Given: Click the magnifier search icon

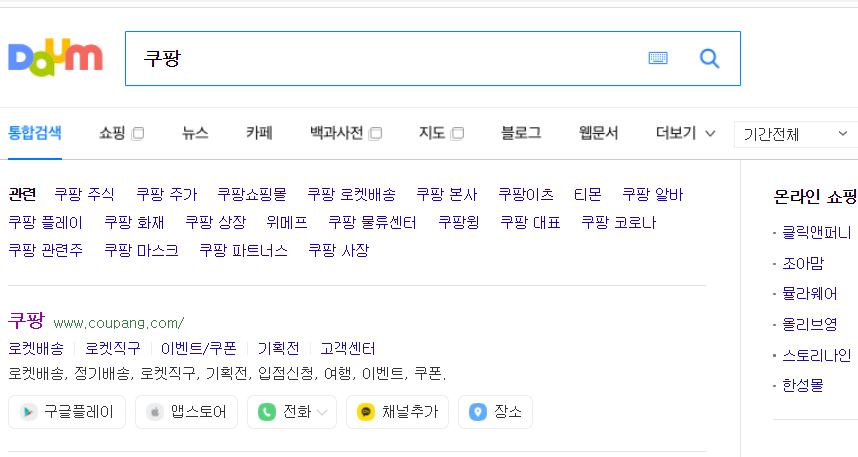Looking at the screenshot, I should (710, 58).
